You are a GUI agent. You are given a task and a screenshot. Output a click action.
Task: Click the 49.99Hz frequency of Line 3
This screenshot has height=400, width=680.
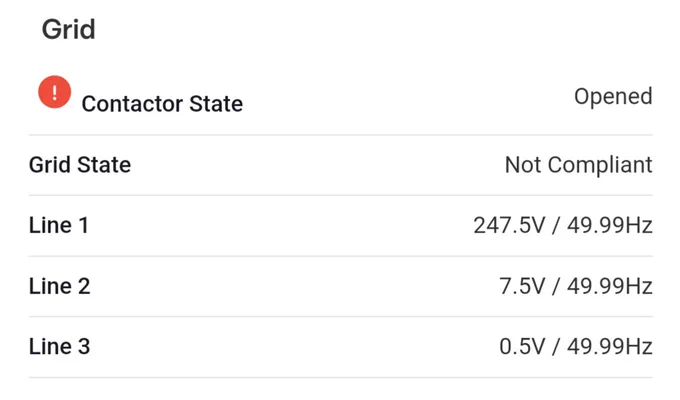coord(610,347)
